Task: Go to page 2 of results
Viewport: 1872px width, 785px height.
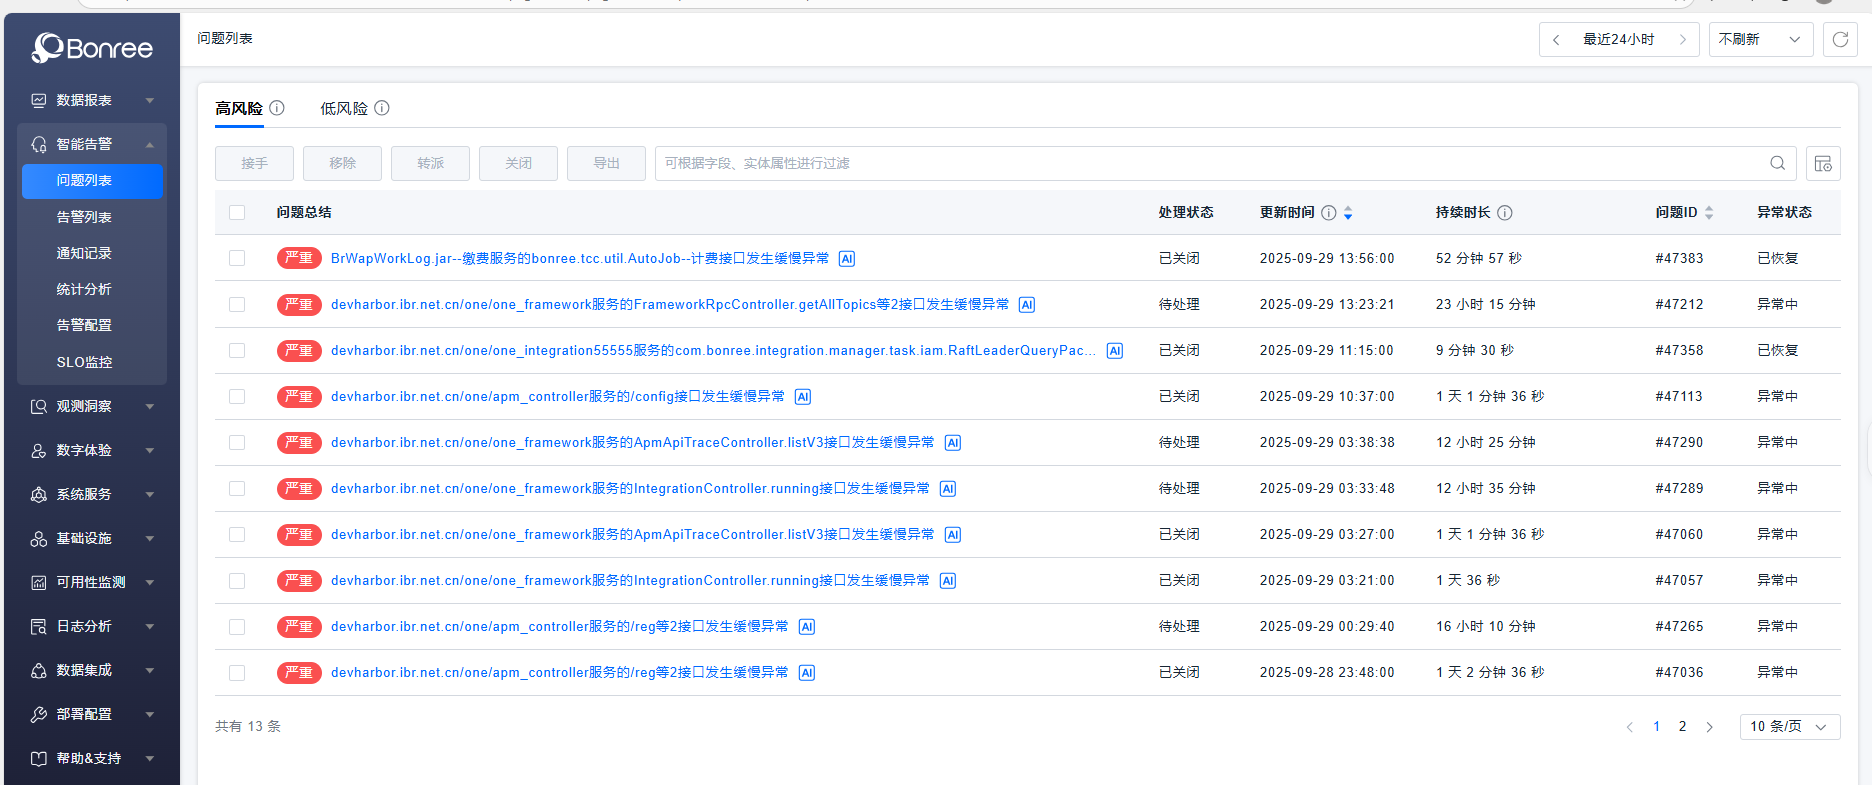Action: pos(1682,727)
